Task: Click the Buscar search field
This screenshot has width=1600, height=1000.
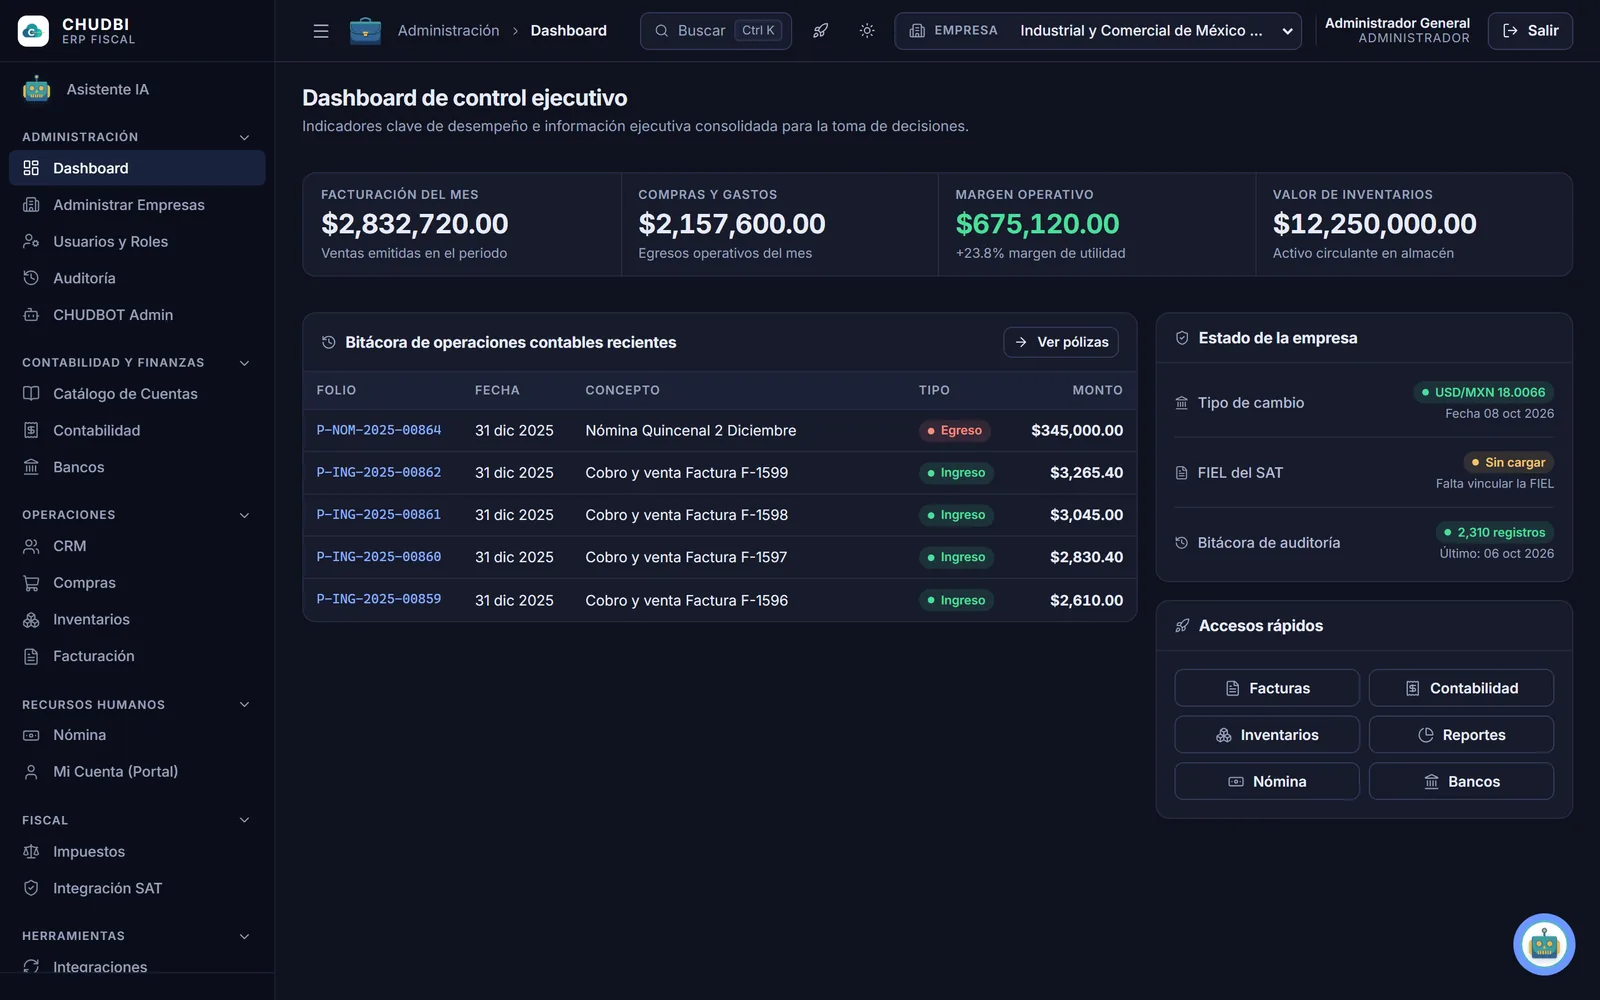Action: [716, 31]
